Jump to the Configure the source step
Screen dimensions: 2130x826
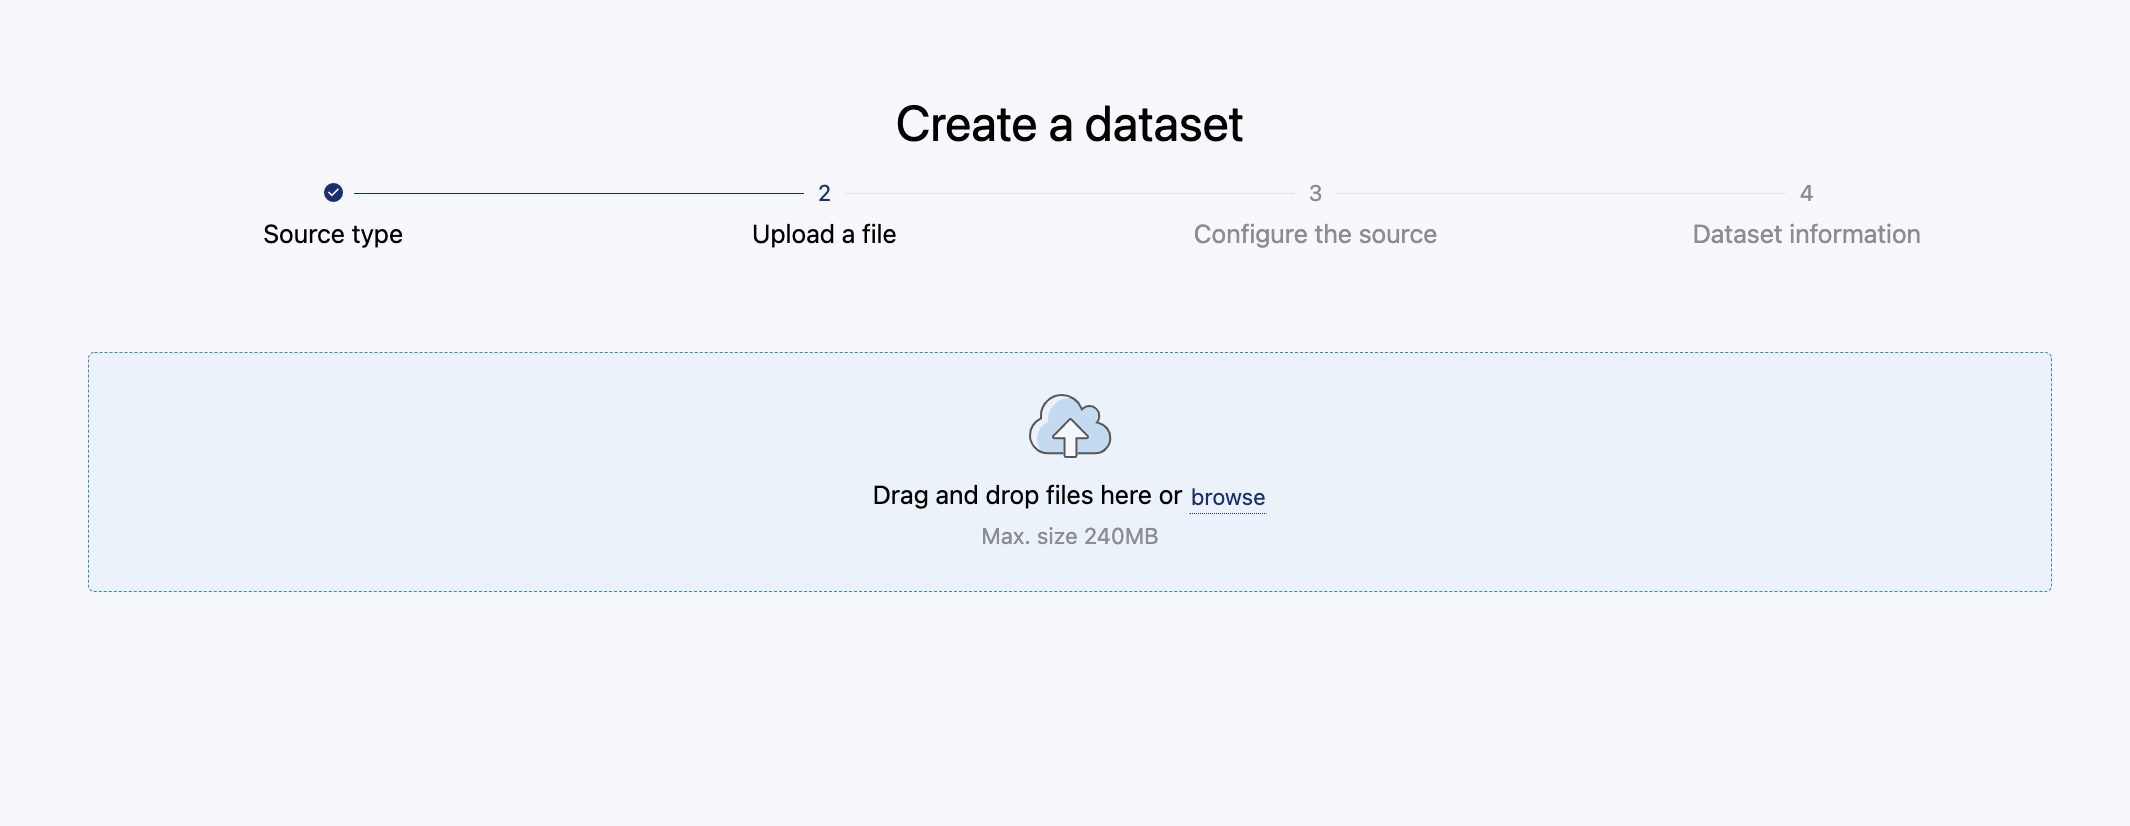1315,234
